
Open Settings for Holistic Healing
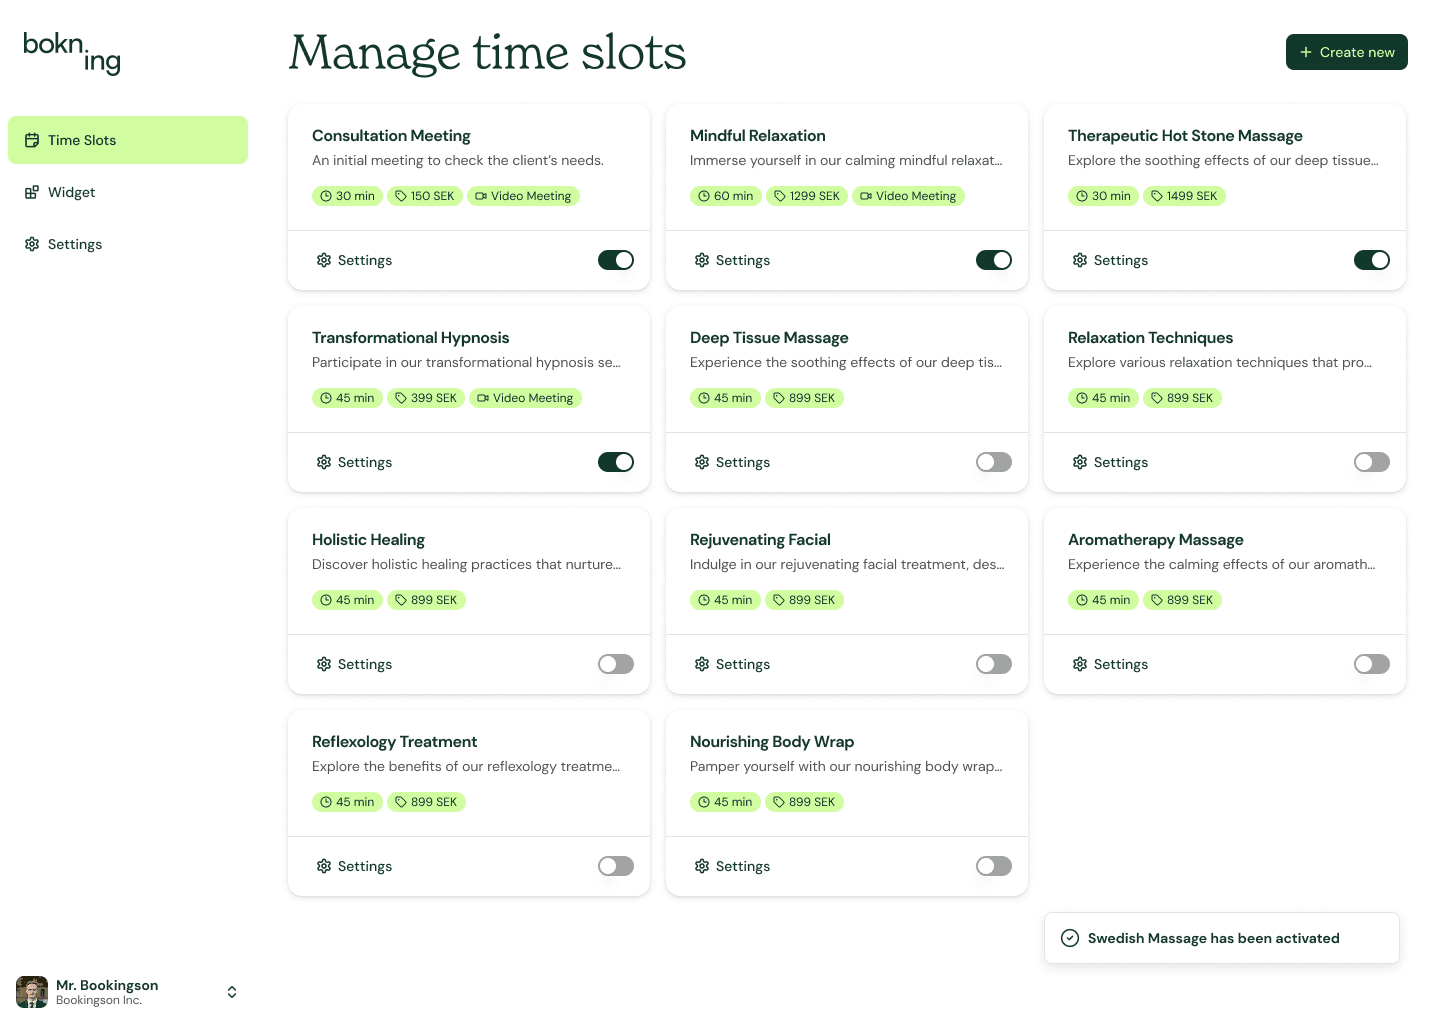tap(355, 665)
